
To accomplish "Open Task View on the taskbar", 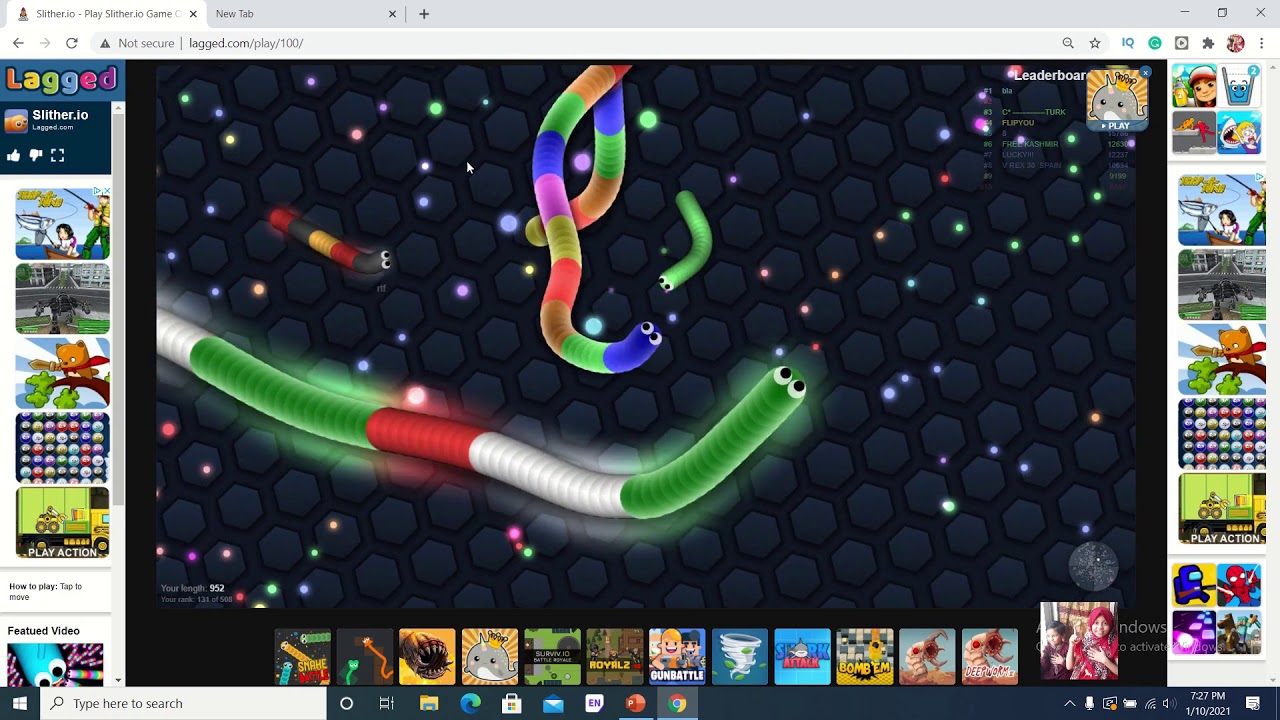I will [387, 703].
